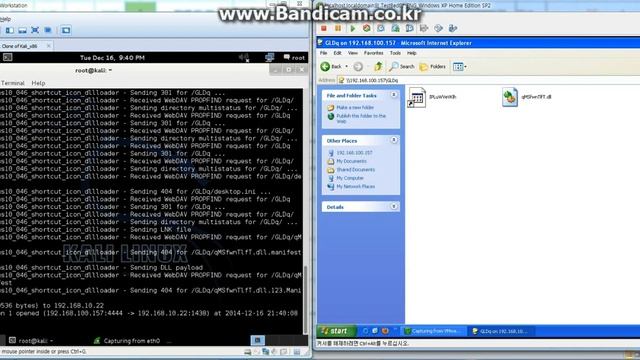Open the root user menu in Kali panel

click(x=294, y=58)
